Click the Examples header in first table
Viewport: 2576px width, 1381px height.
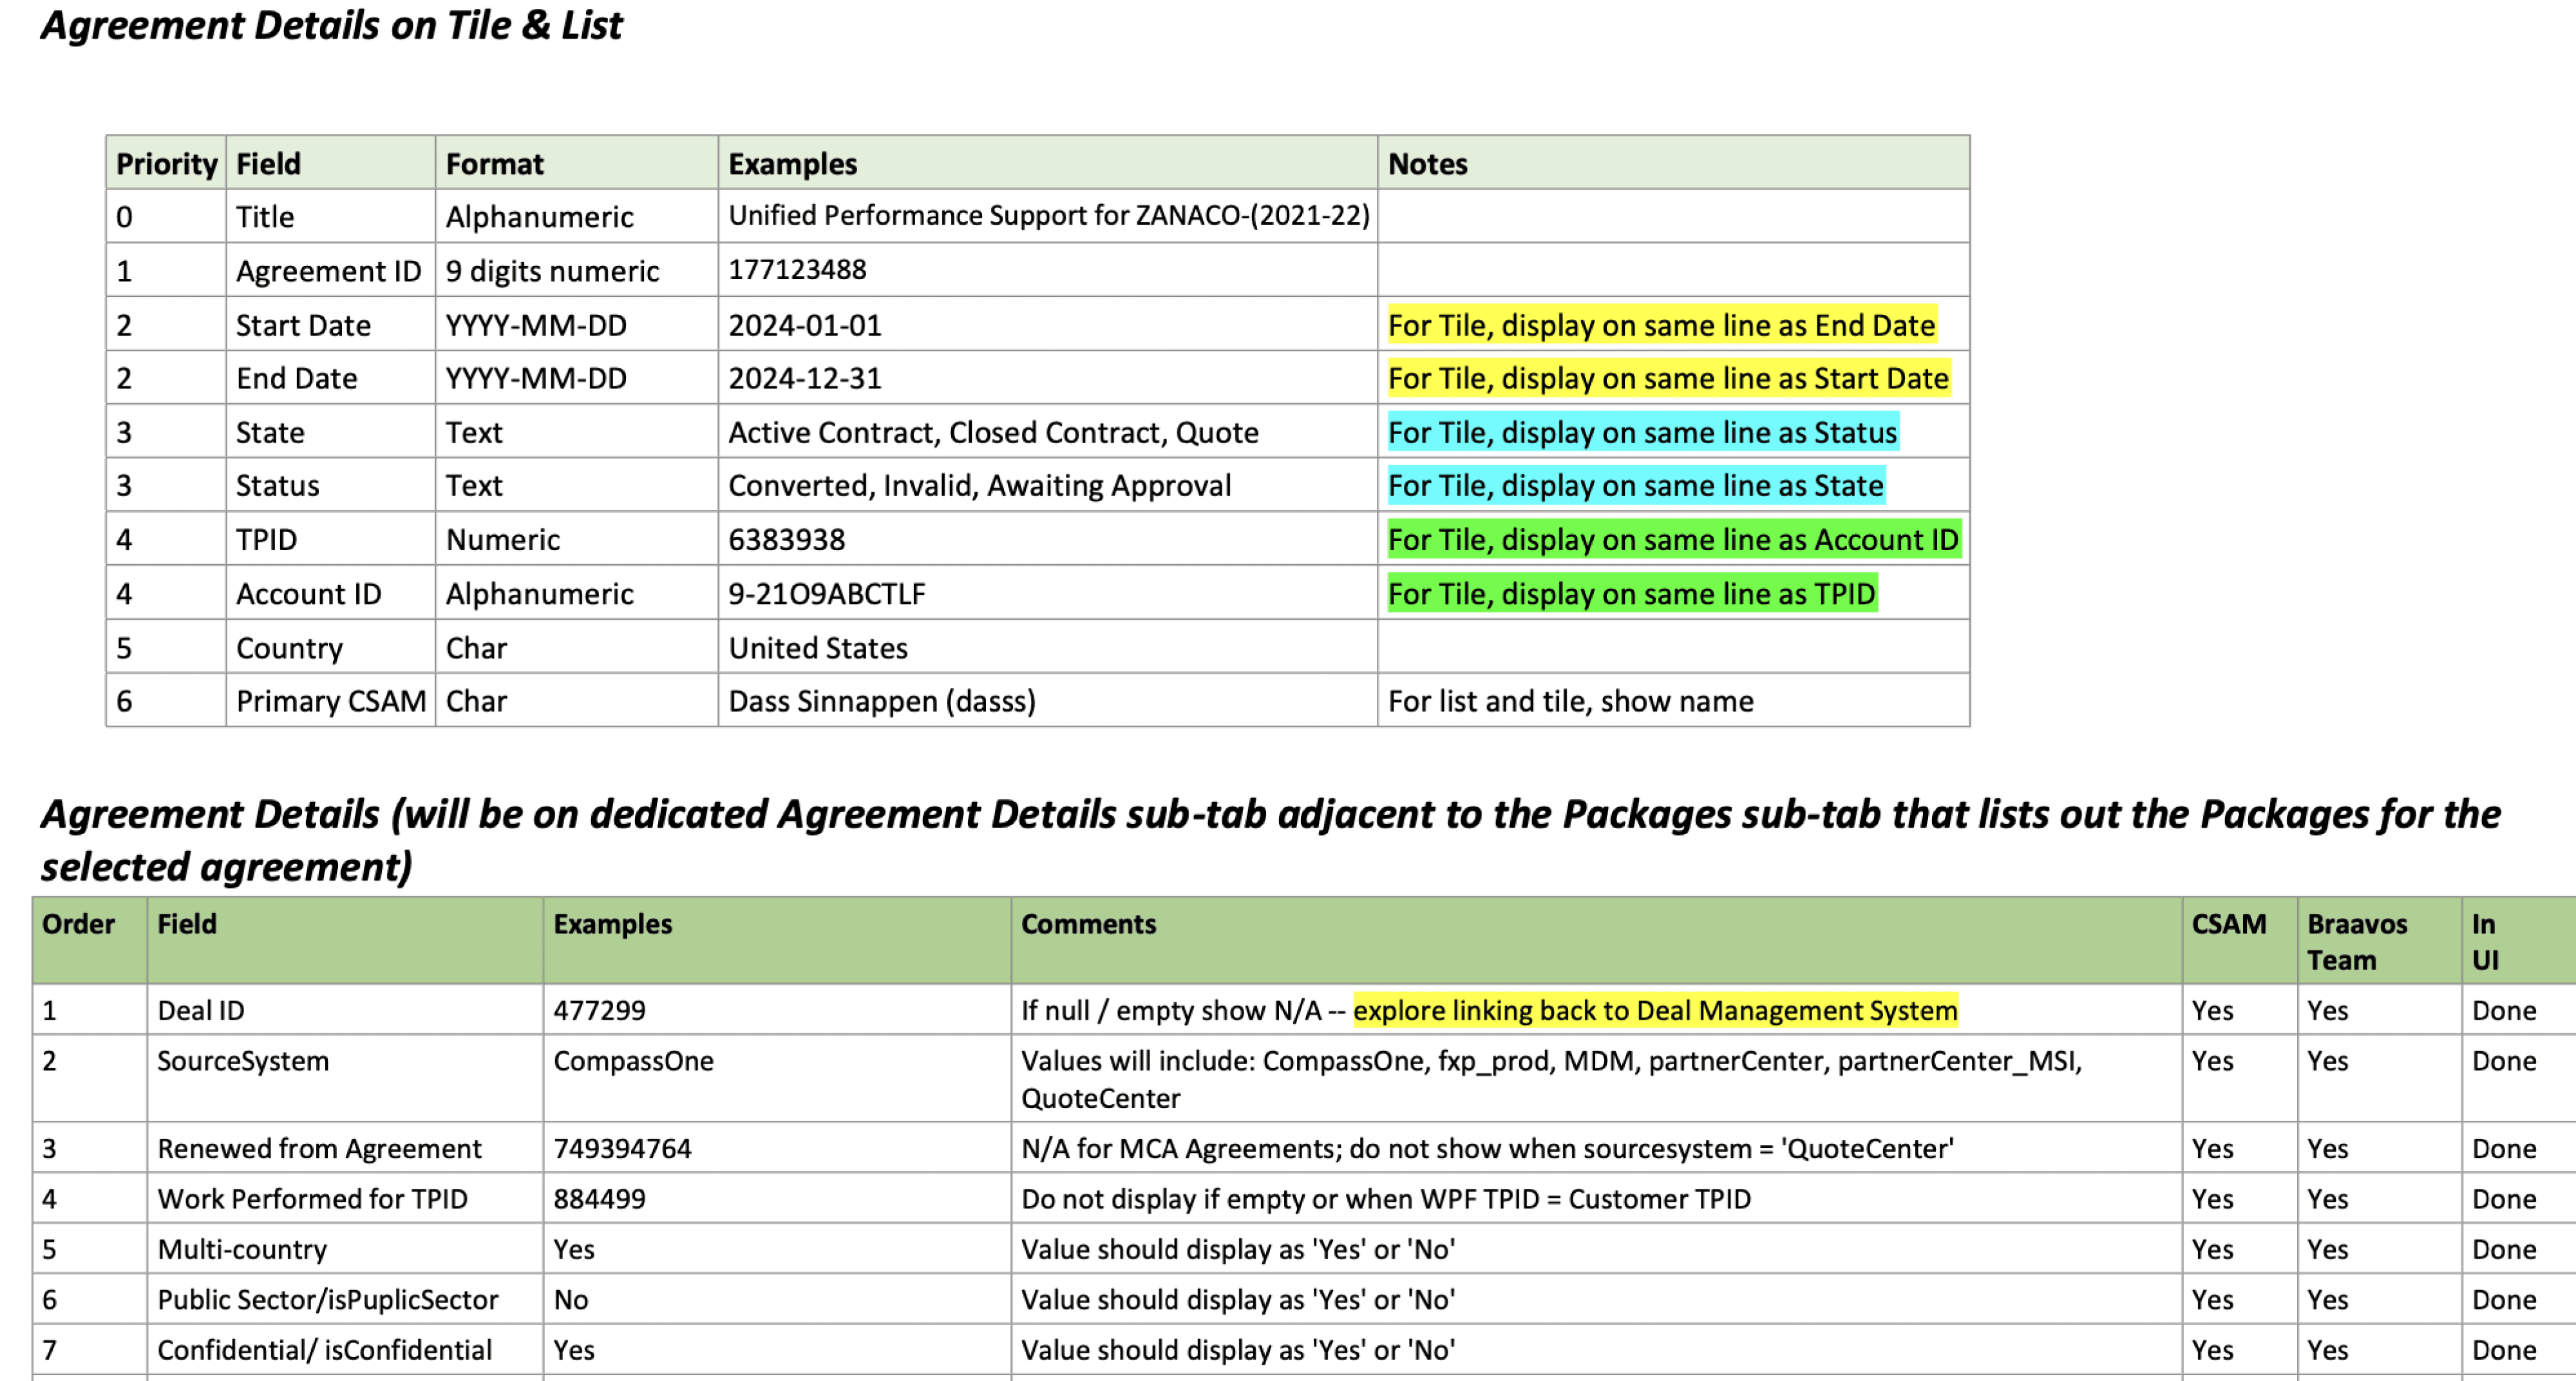[792, 164]
